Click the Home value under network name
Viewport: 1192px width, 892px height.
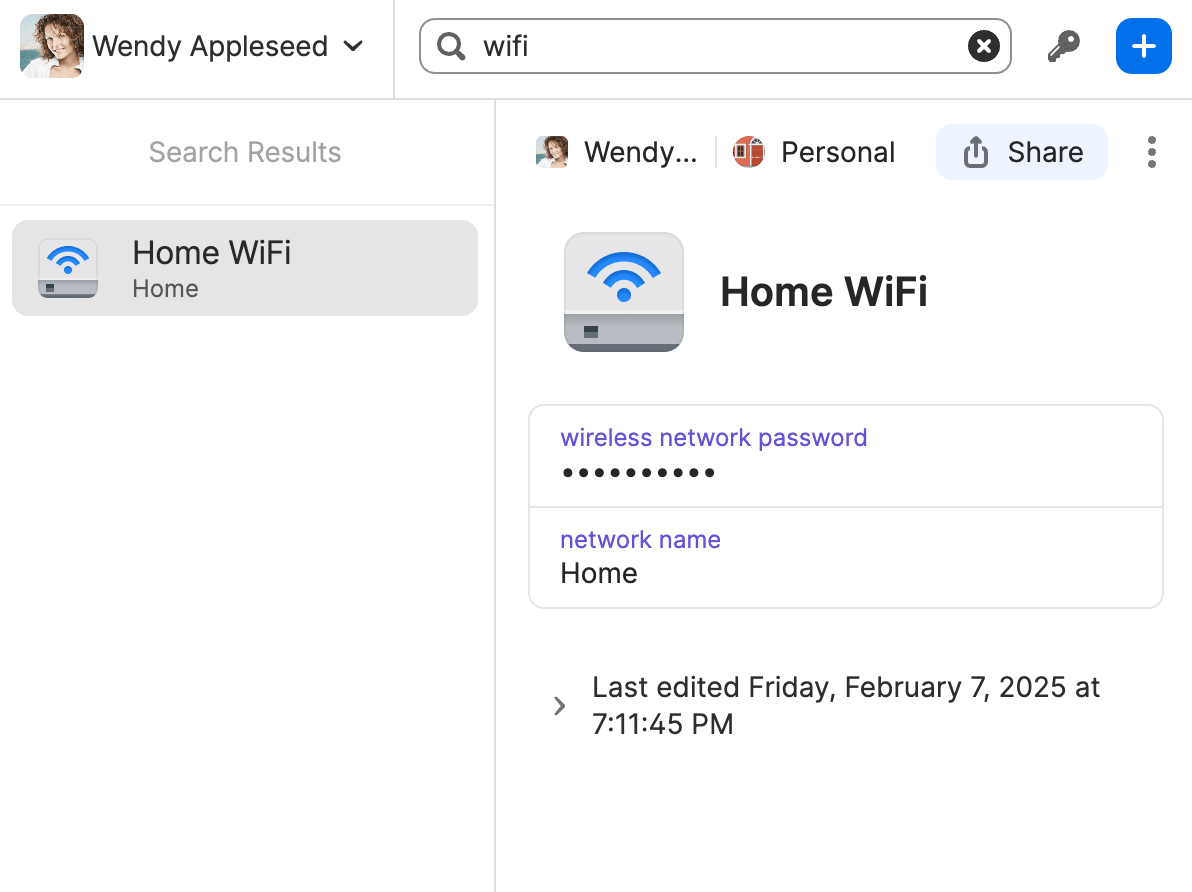coord(599,573)
